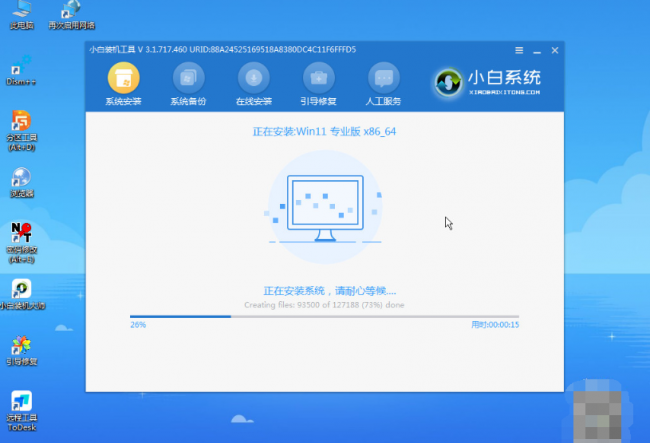650x443 pixels.
Task: Open the 此电脑 desktop icon
Action: coord(21,15)
